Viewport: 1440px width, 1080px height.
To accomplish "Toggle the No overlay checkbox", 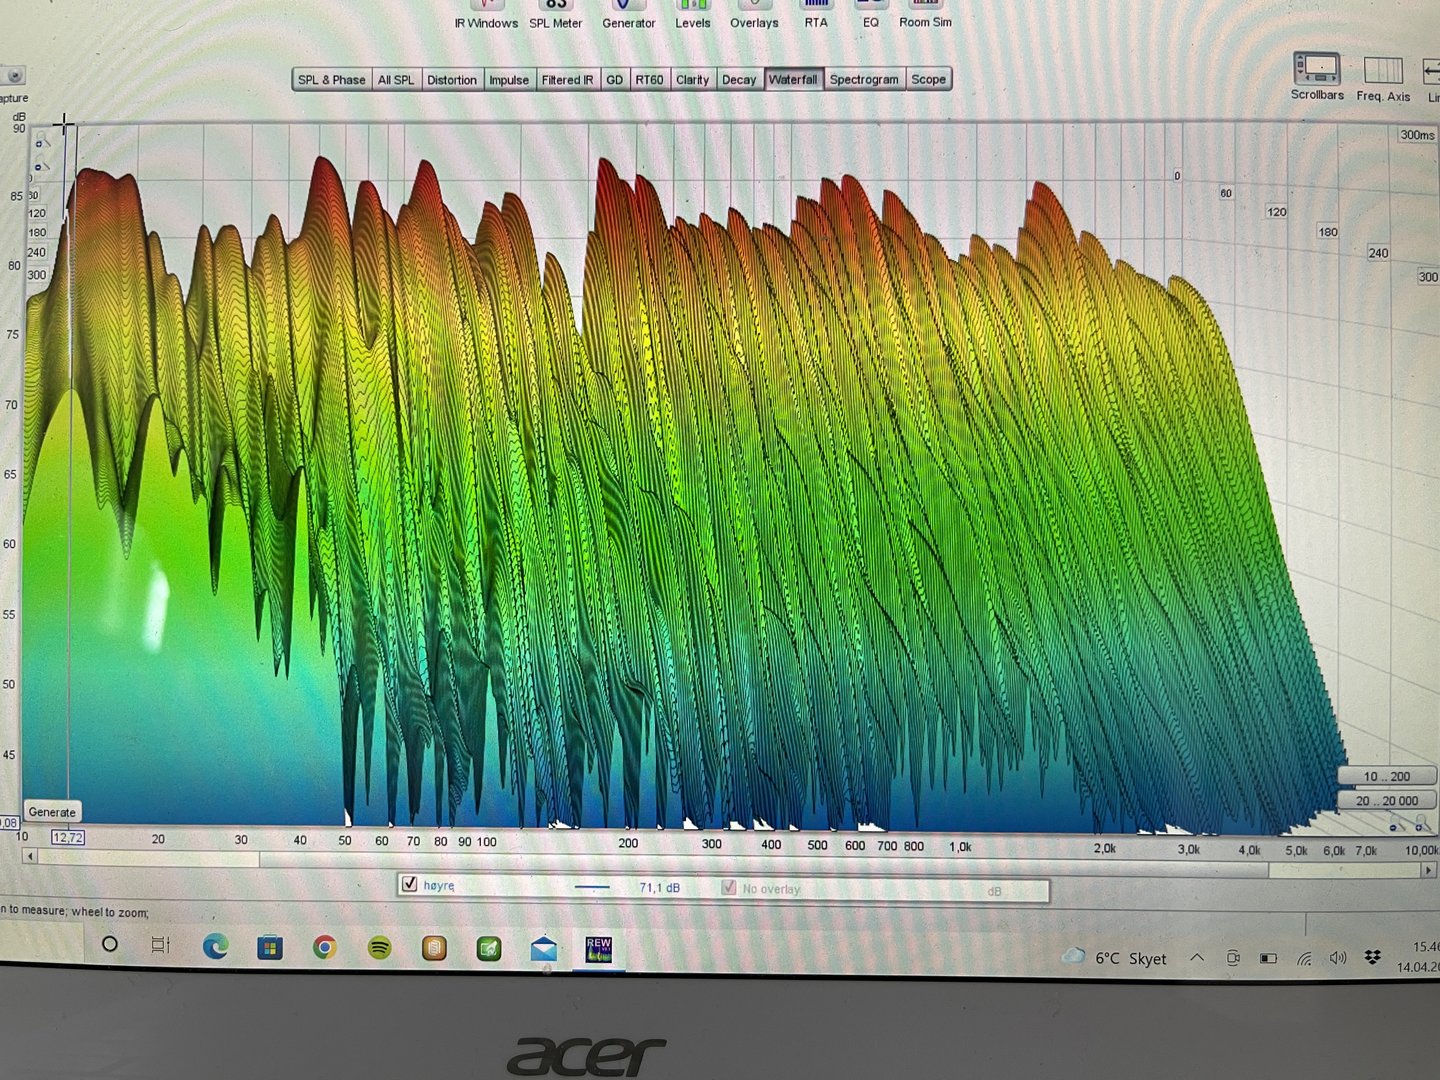I will pyautogui.click(x=729, y=887).
